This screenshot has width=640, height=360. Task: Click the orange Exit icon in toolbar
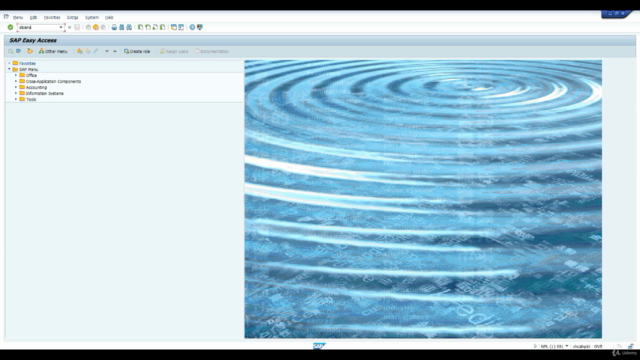pos(96,27)
